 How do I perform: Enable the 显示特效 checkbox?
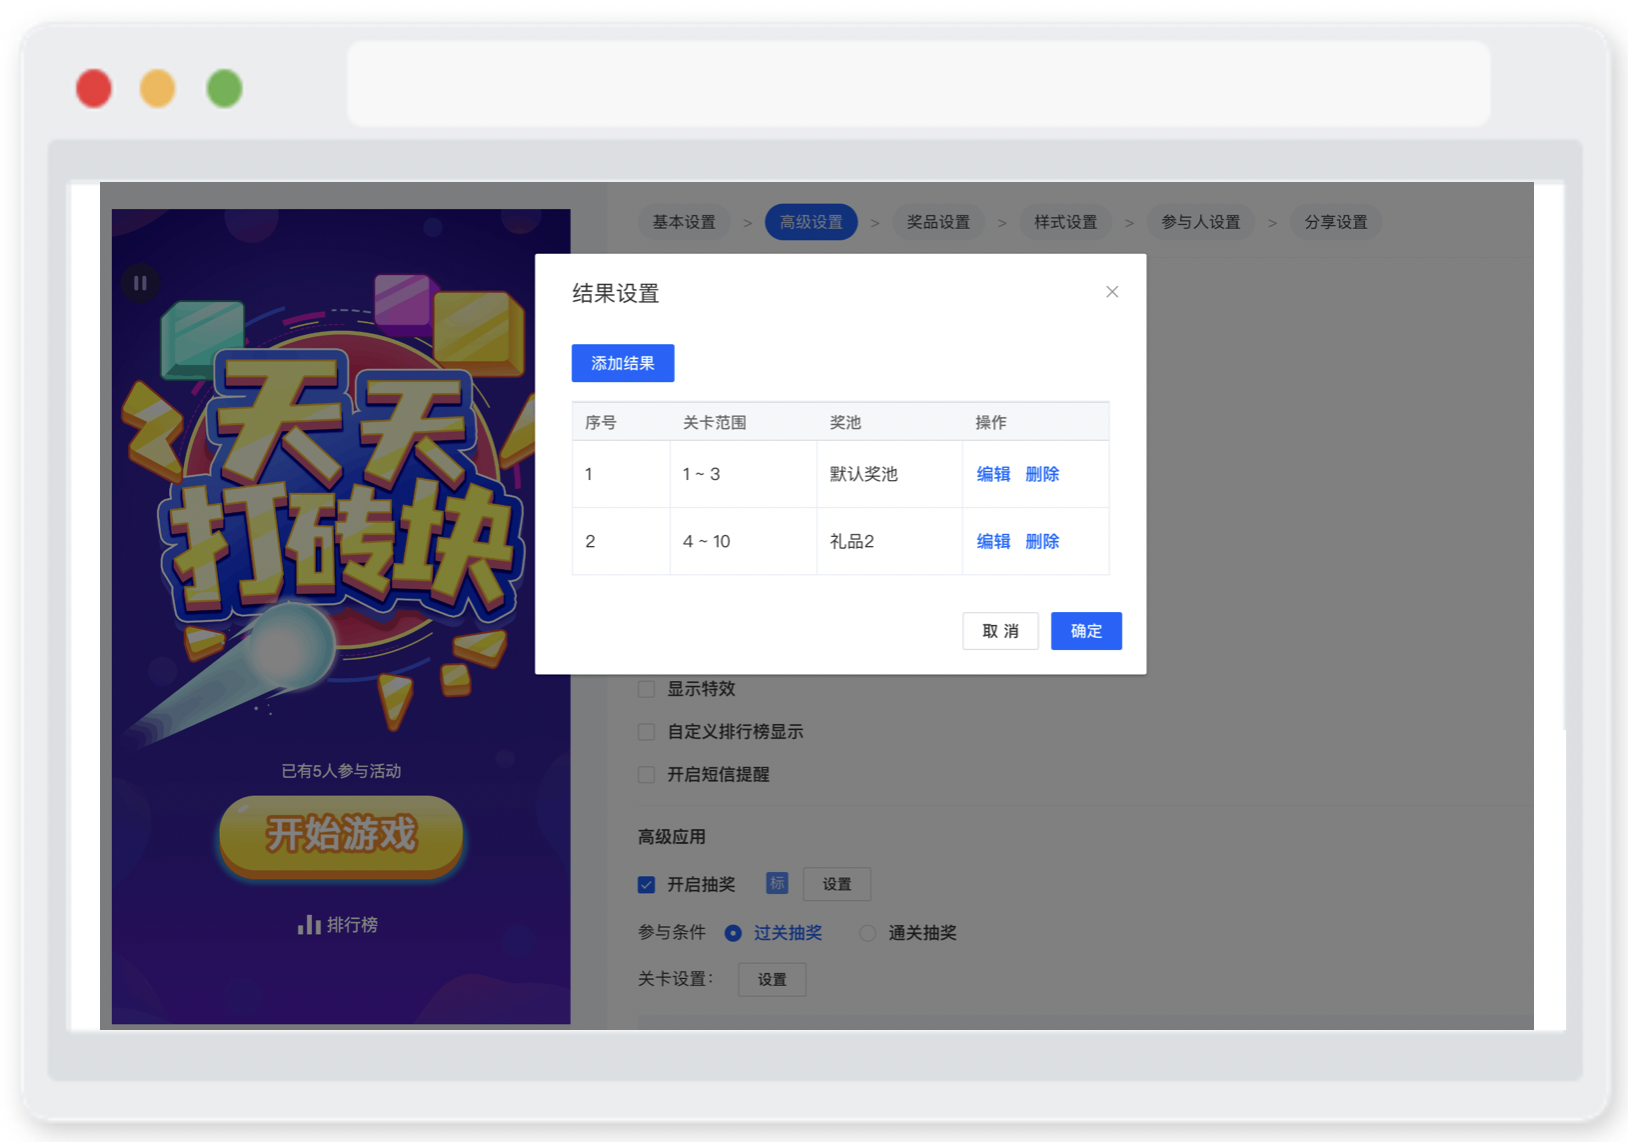[647, 689]
